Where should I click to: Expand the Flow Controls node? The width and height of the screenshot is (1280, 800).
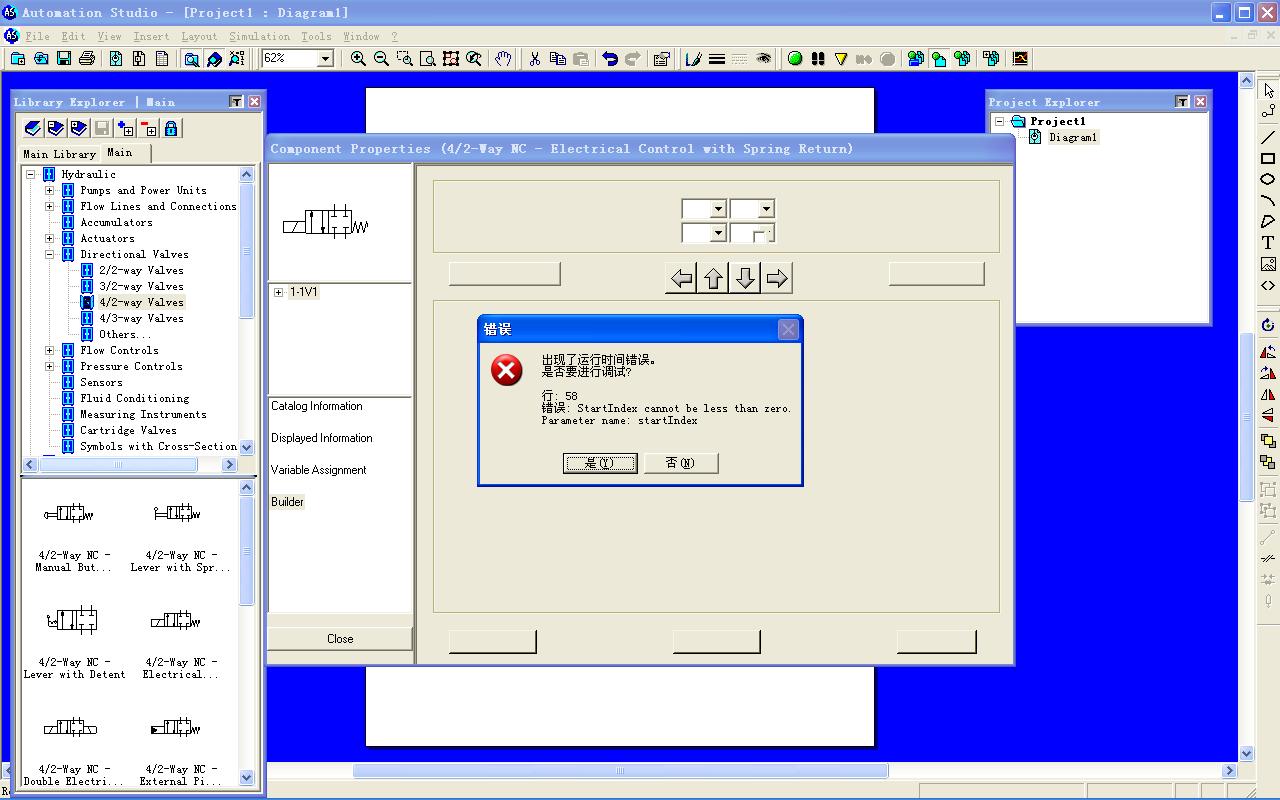click(x=49, y=350)
